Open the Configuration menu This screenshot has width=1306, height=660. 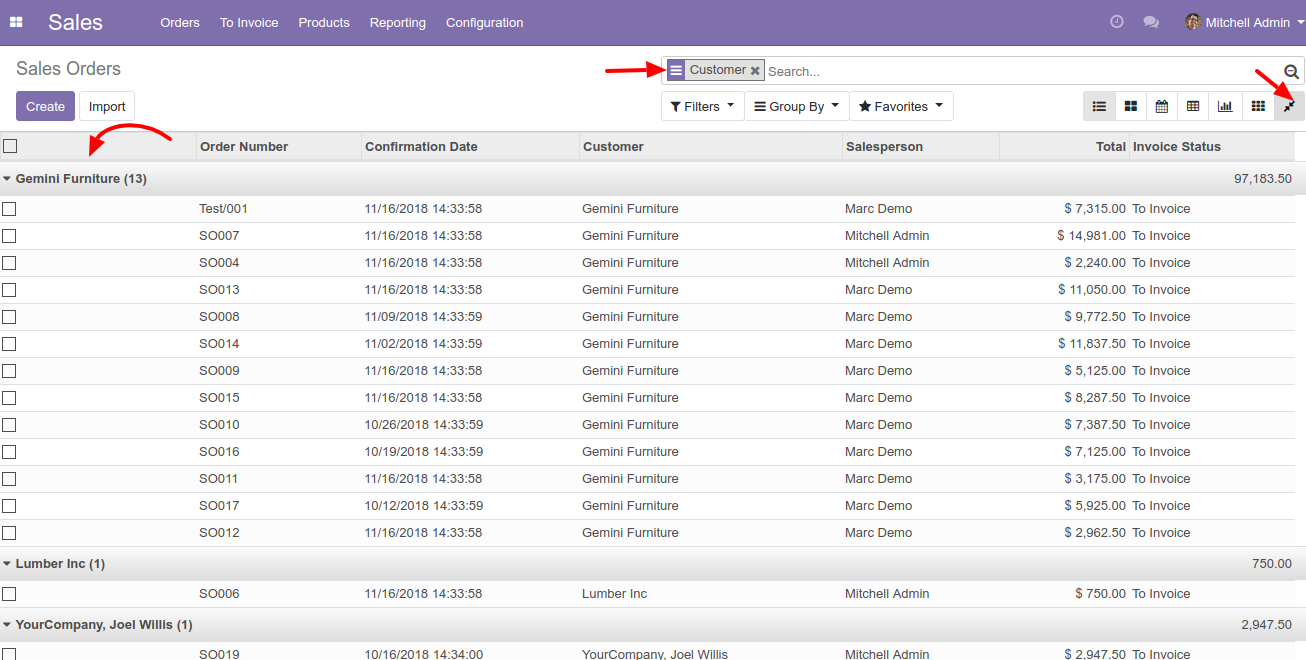485,22
